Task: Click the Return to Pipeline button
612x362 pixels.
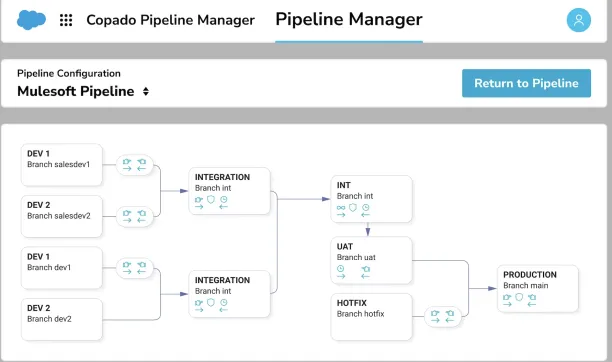Action: tap(526, 83)
